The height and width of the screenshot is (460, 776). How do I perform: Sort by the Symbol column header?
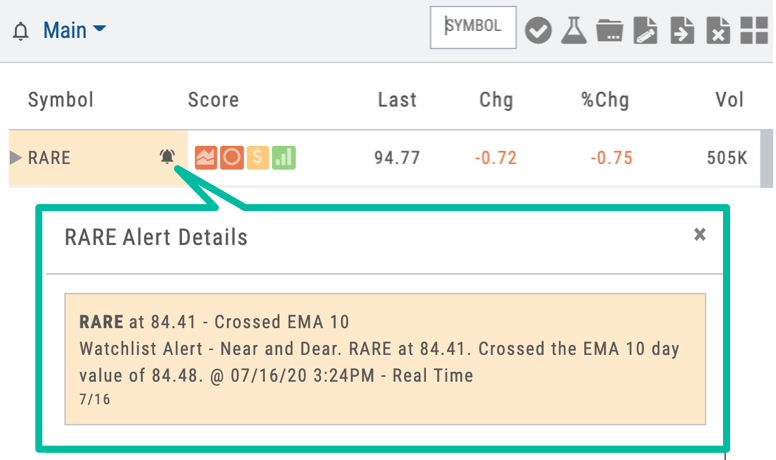(60, 100)
